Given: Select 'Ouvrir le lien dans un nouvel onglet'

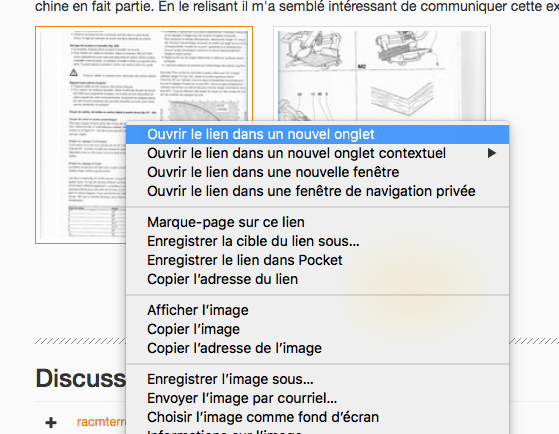Looking at the screenshot, I should tap(318, 134).
